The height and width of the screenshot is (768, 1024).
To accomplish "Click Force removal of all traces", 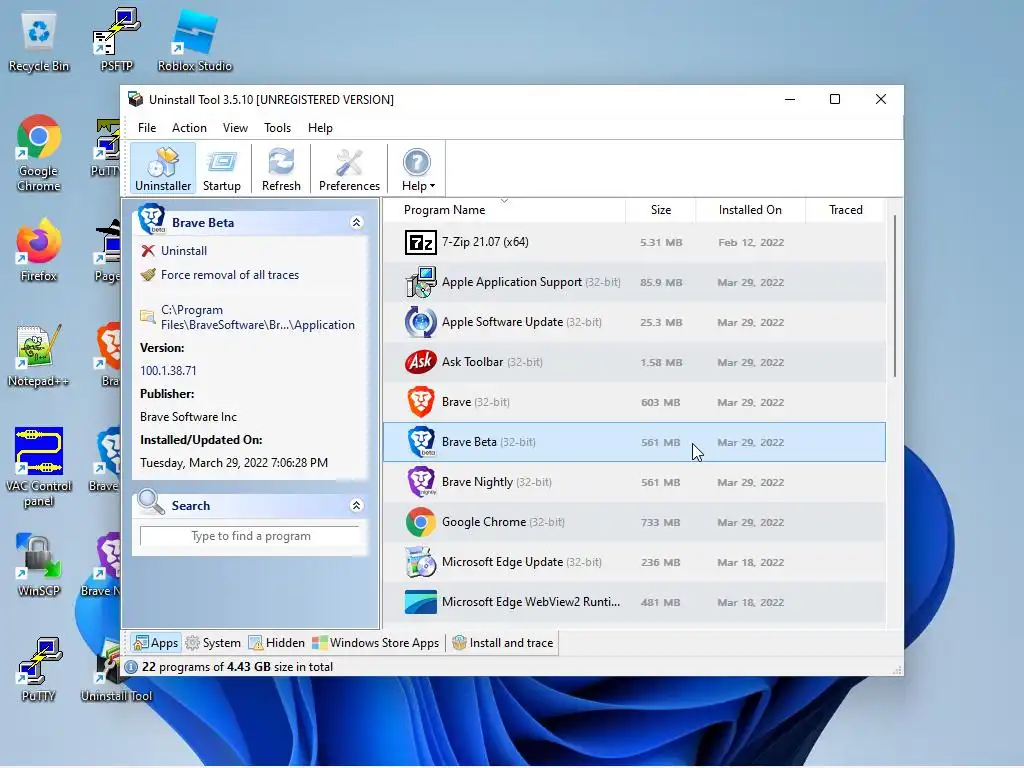I will tap(230, 275).
